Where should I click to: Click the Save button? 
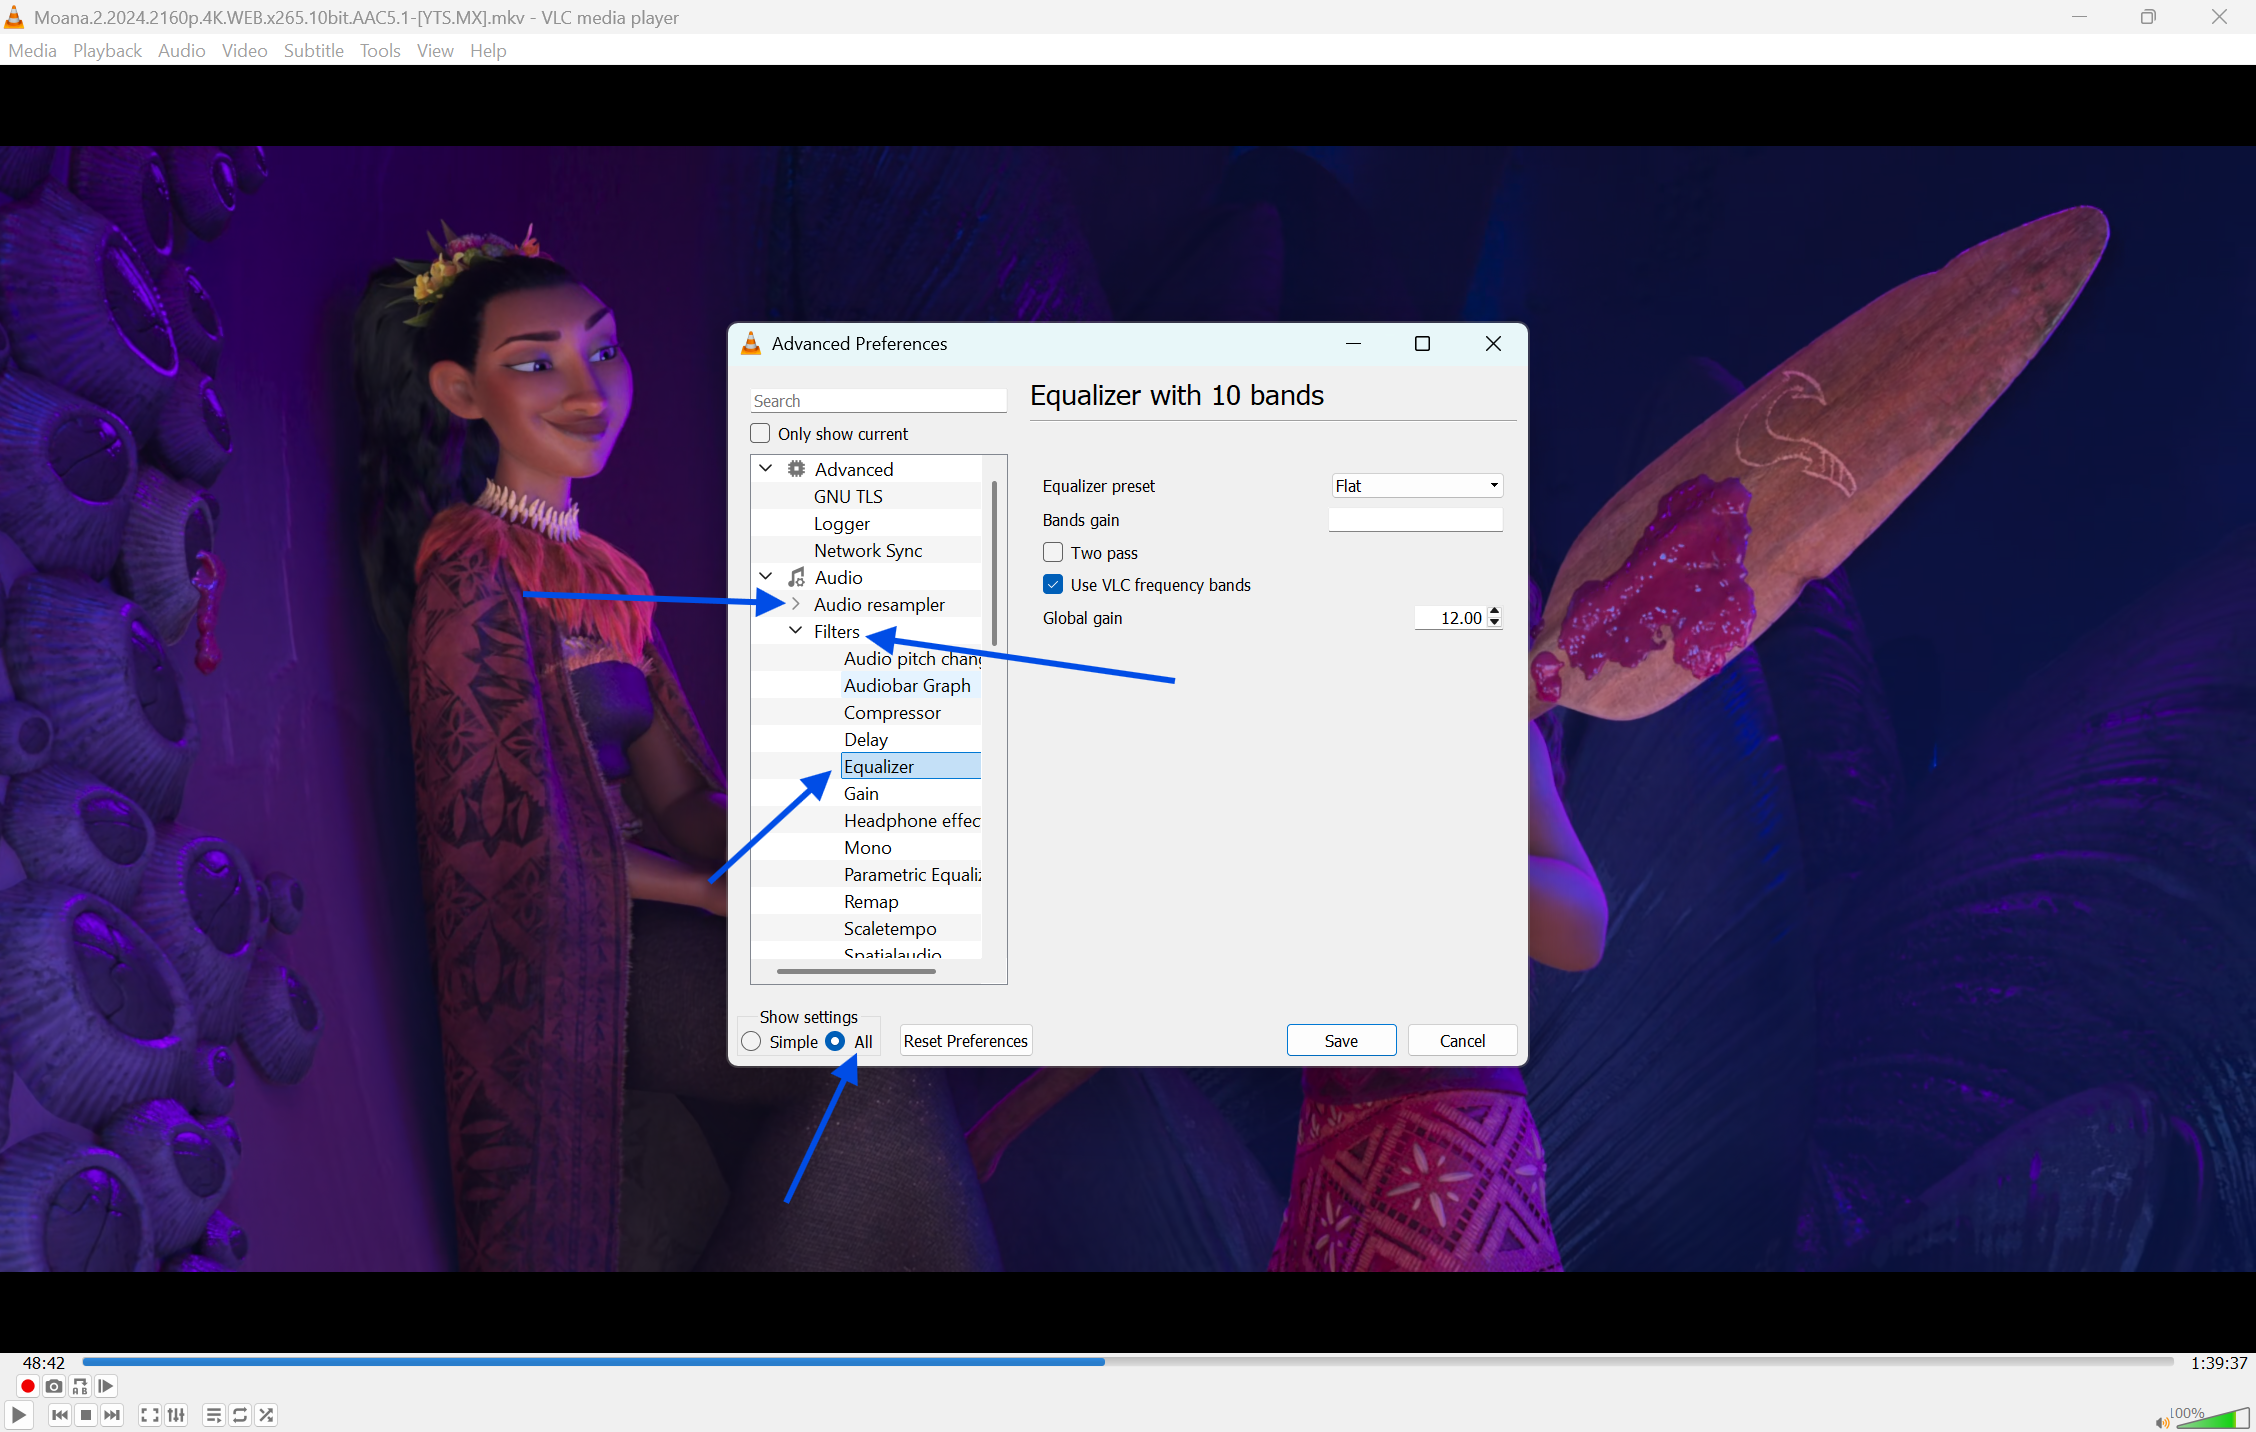(x=1341, y=1041)
